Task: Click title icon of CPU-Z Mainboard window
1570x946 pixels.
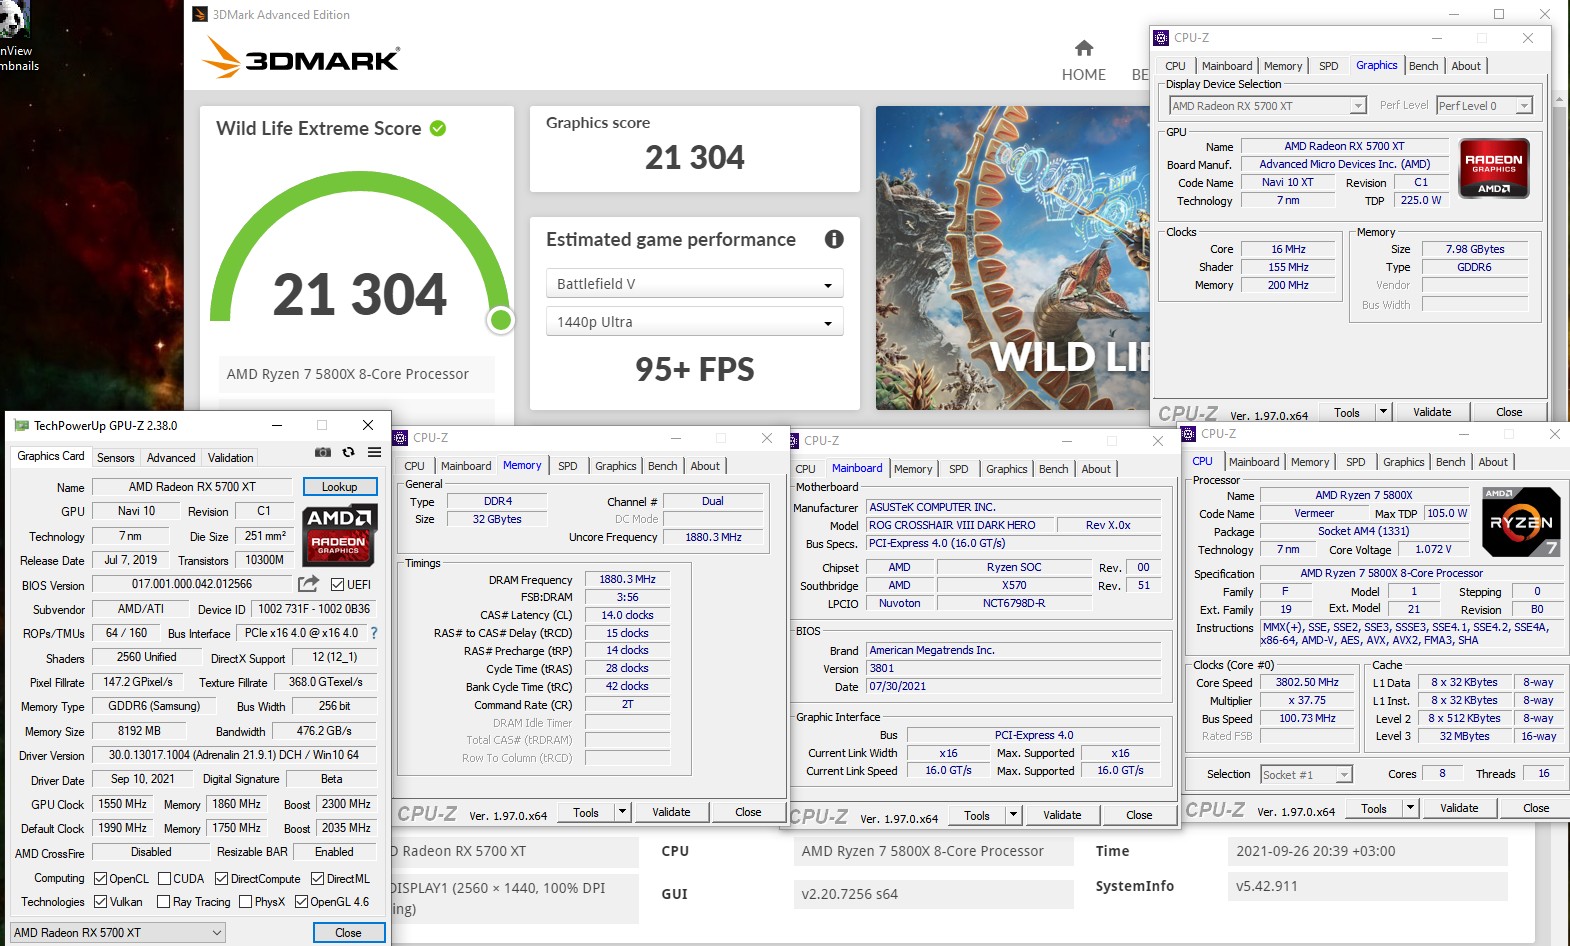Action: click(793, 441)
